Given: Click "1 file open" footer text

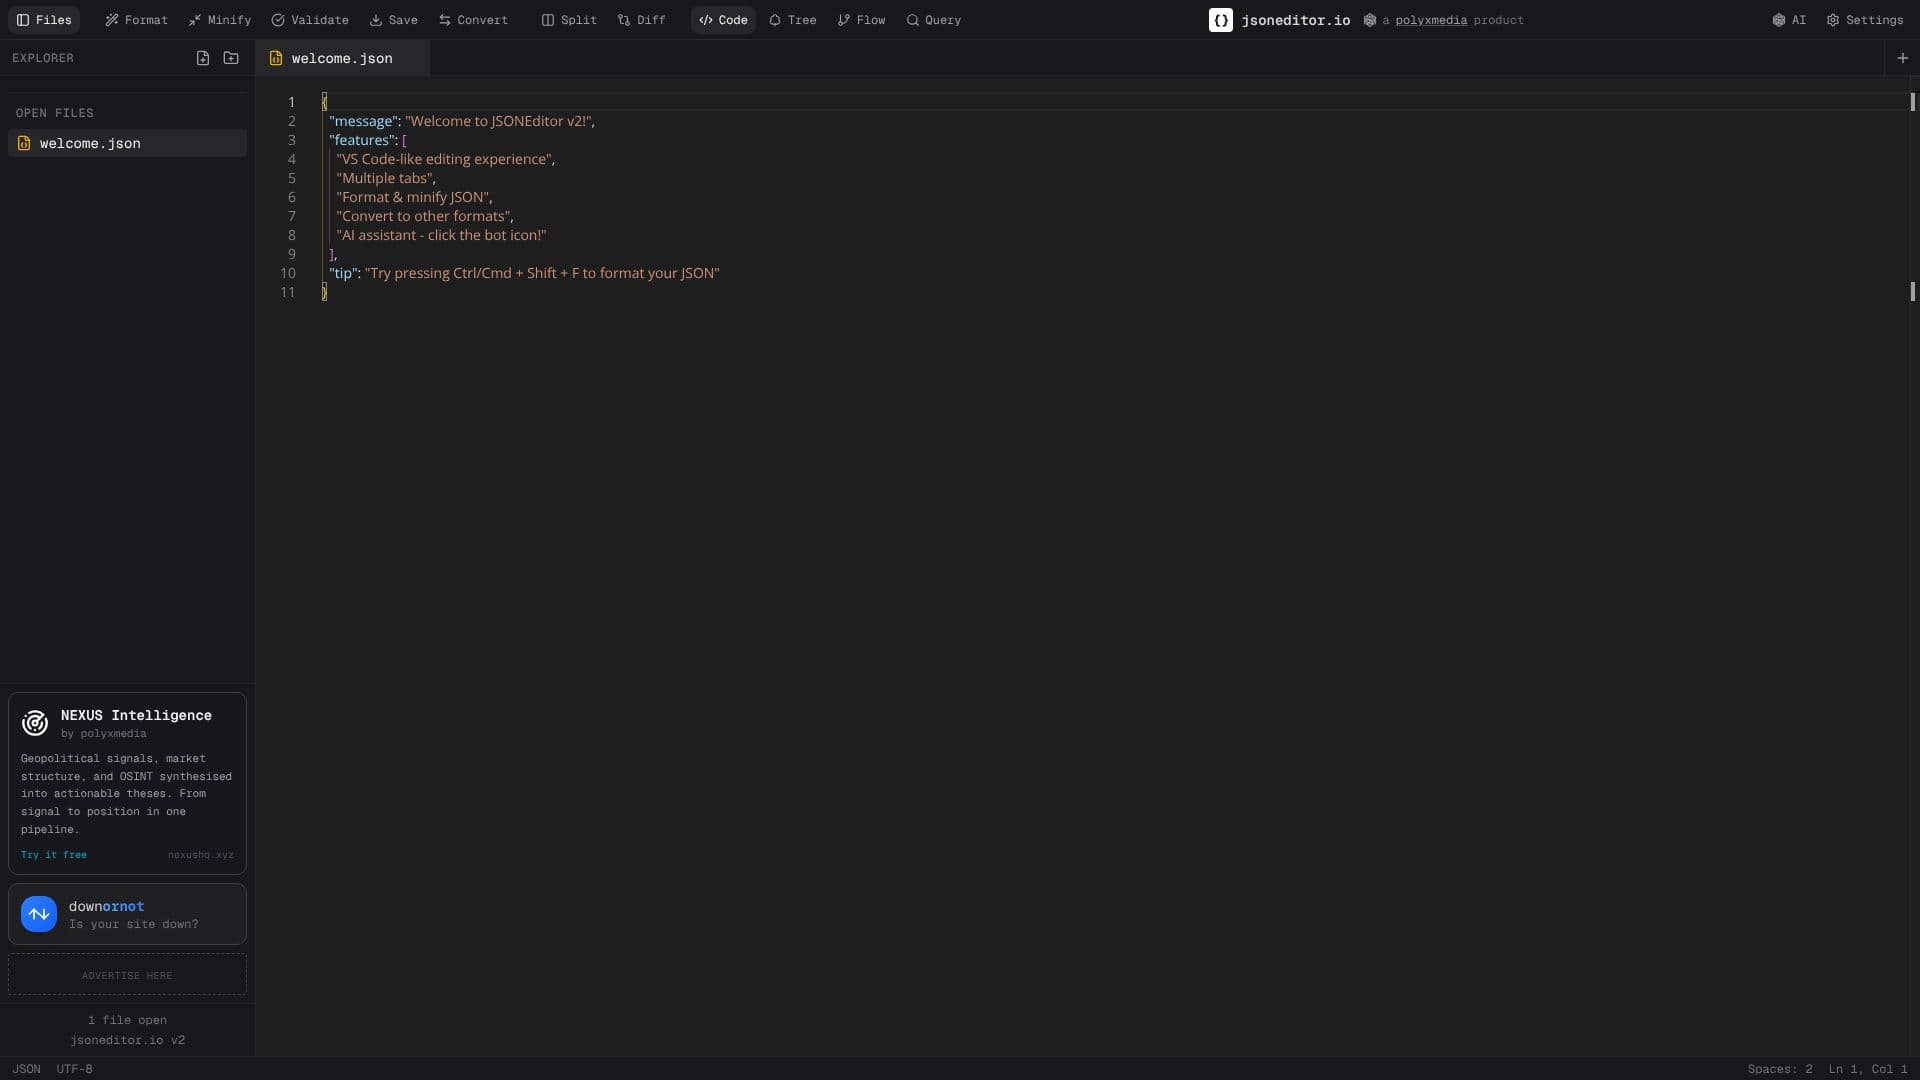Looking at the screenshot, I should (127, 1020).
